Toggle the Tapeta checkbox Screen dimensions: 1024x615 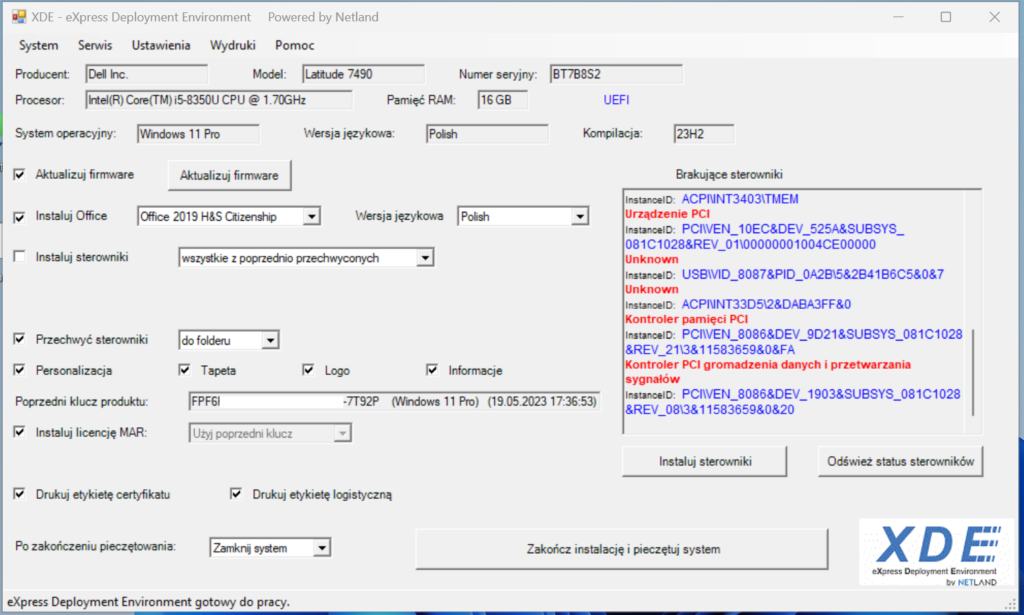coord(185,370)
